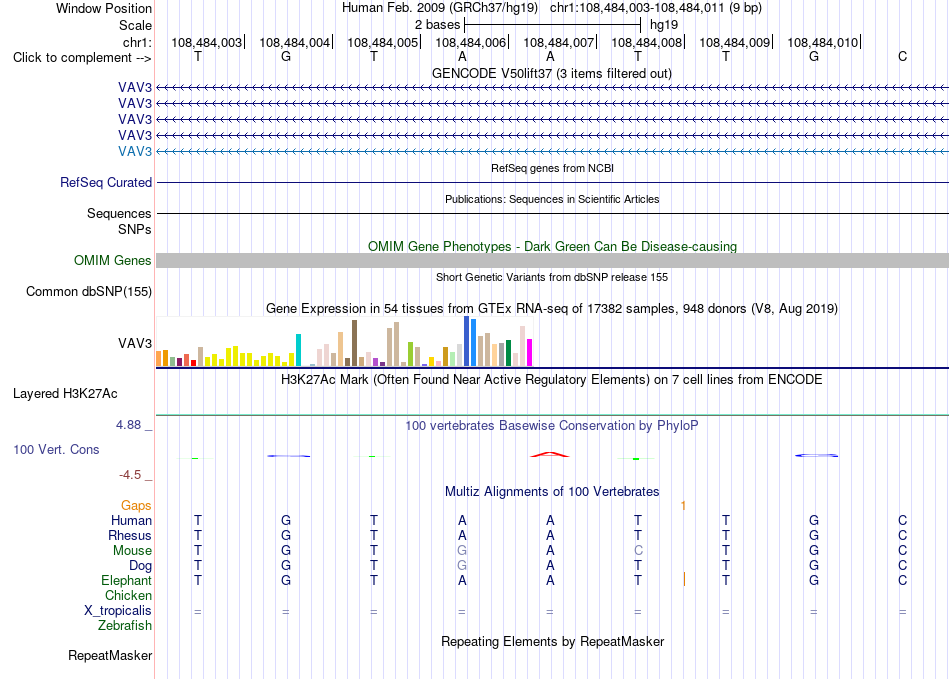Viewport: 950px width, 679px height.
Task: Click the 'Layered H3K27Ac' track label
Action: (65, 394)
